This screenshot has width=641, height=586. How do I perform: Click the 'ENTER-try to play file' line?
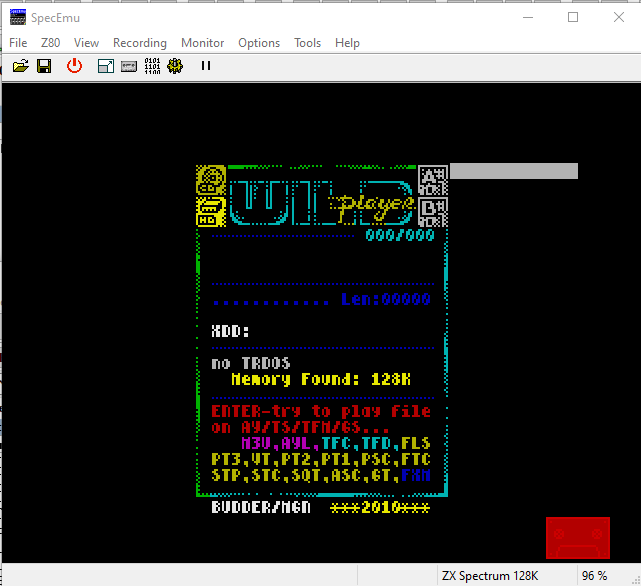pos(321,411)
